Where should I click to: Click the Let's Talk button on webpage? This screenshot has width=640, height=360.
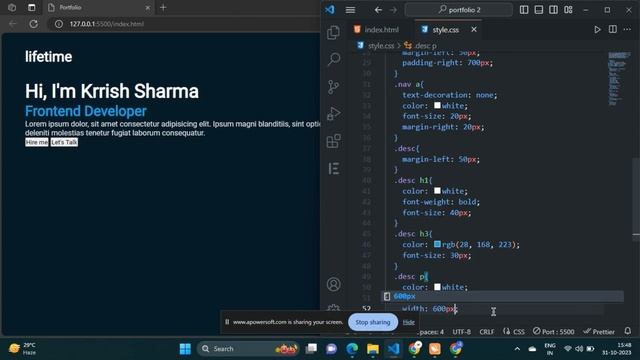point(64,142)
